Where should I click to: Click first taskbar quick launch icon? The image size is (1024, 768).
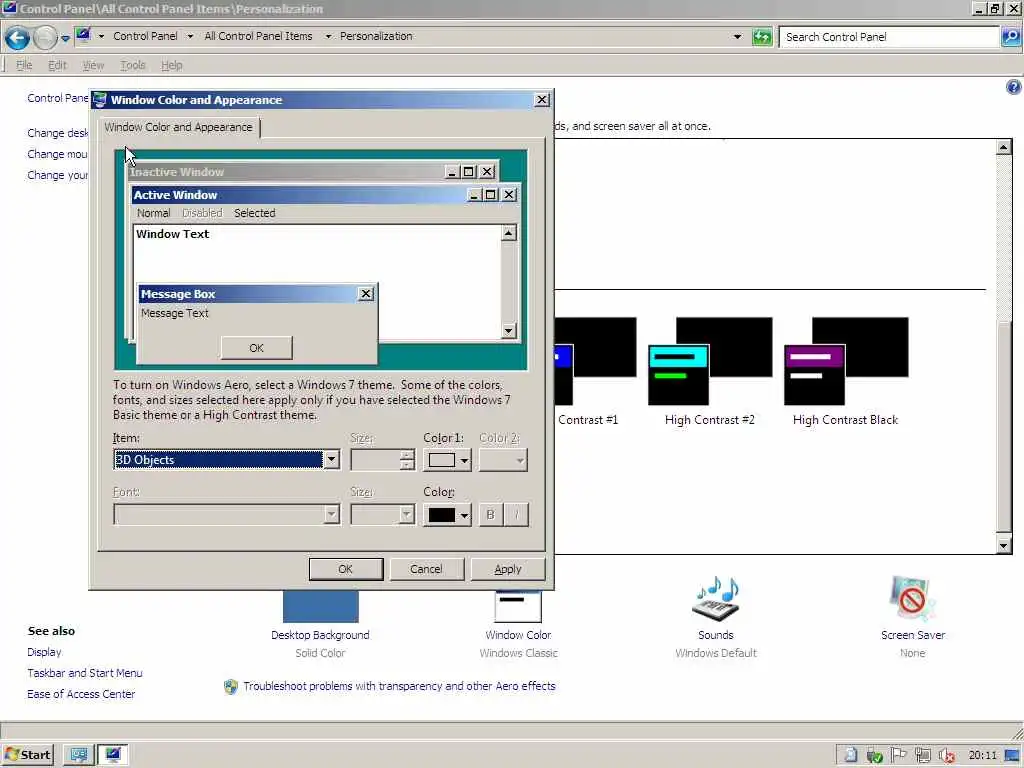[x=79, y=755]
